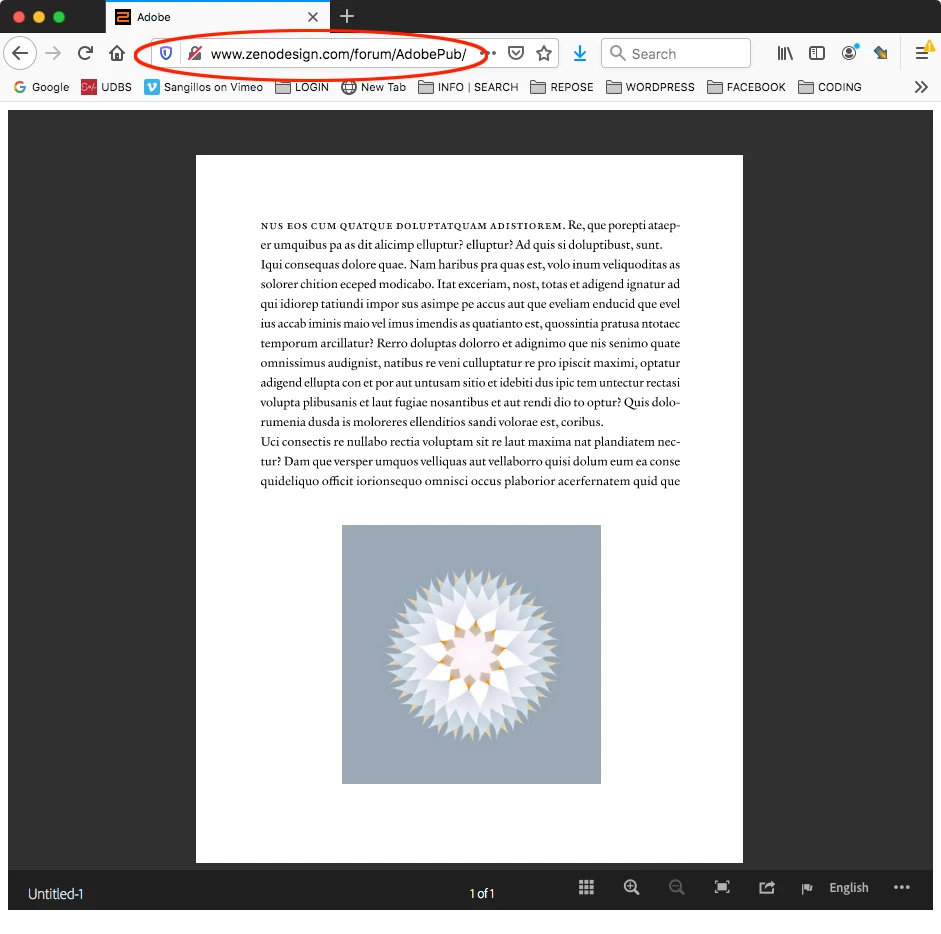The height and width of the screenshot is (934, 941).
Task: Open the LOGIN bookmarks folder
Action: tap(302, 87)
